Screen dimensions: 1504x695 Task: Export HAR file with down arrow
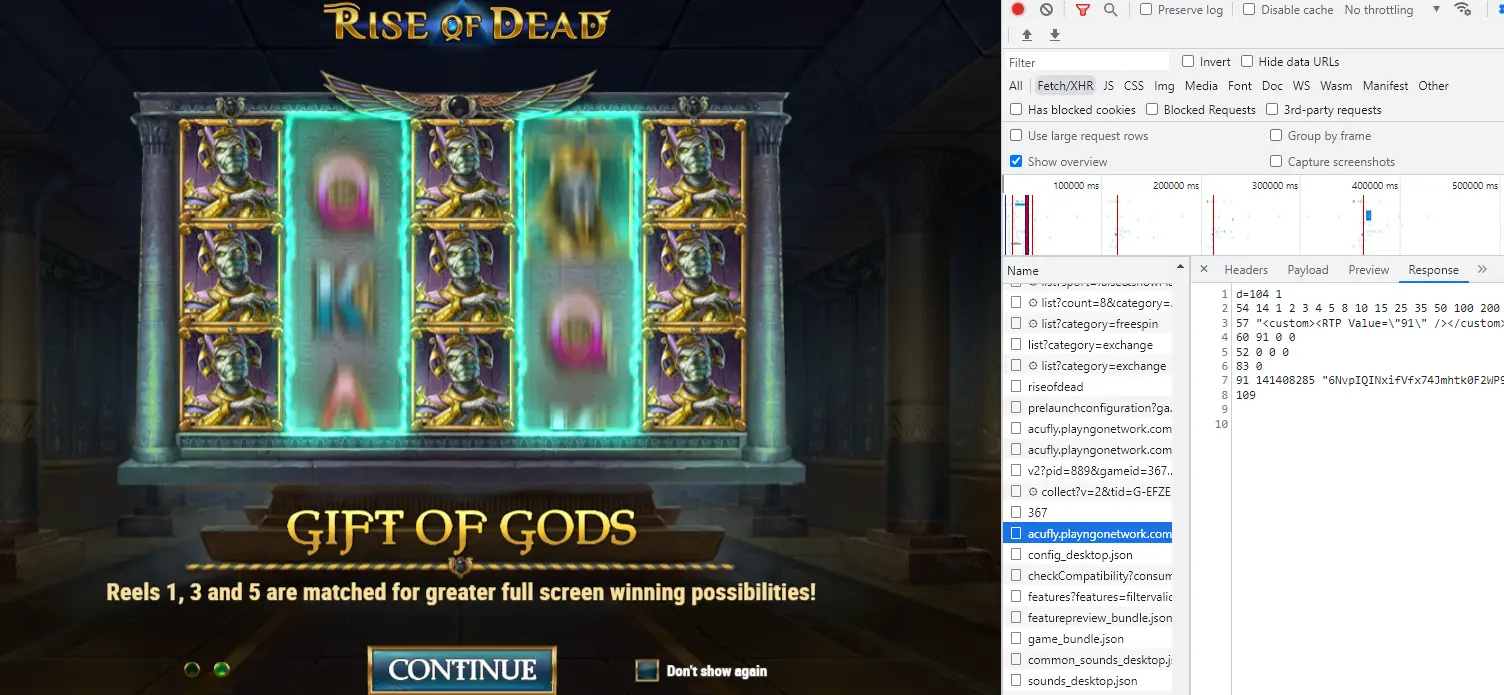[x=1055, y=35]
